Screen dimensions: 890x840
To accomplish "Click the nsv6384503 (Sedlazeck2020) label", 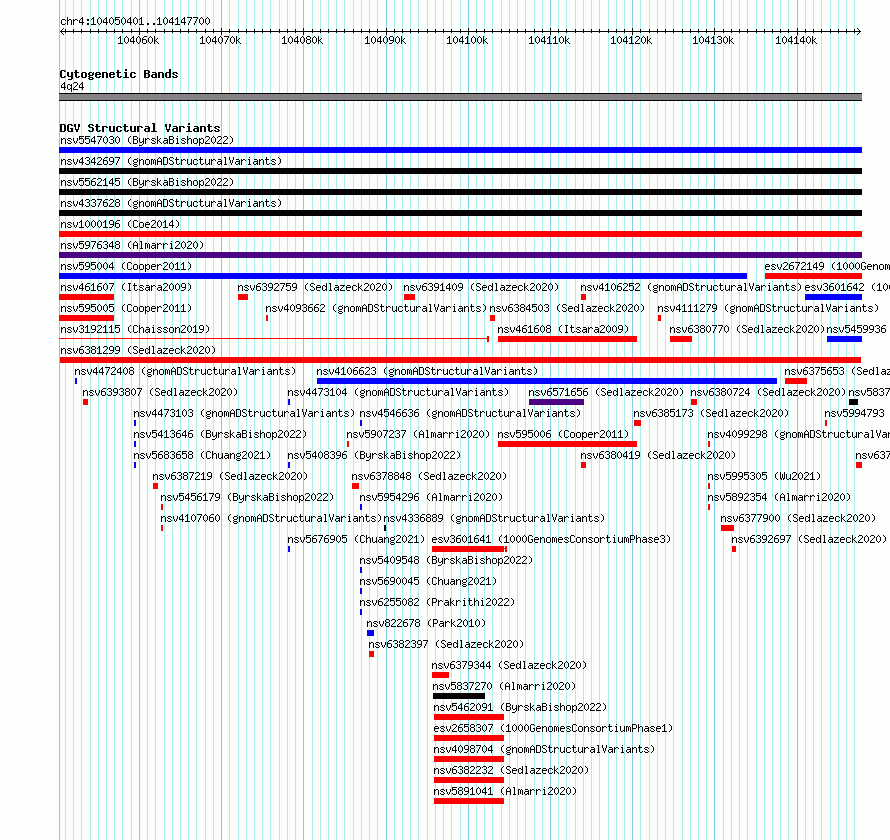I will [x=567, y=308].
